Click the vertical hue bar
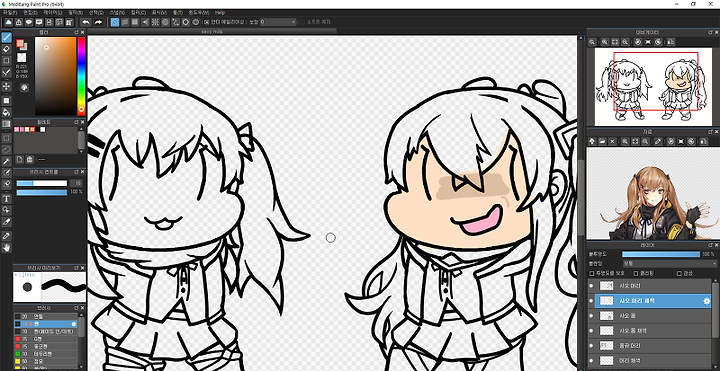The height and width of the screenshot is (371, 720). (81, 76)
